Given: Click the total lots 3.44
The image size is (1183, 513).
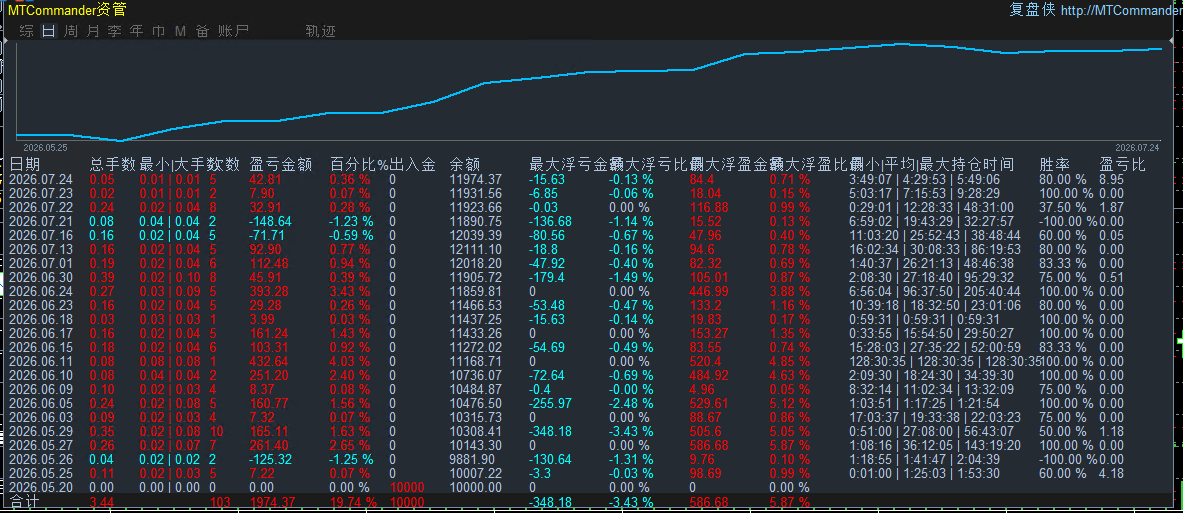Looking at the screenshot, I should coord(103,502).
